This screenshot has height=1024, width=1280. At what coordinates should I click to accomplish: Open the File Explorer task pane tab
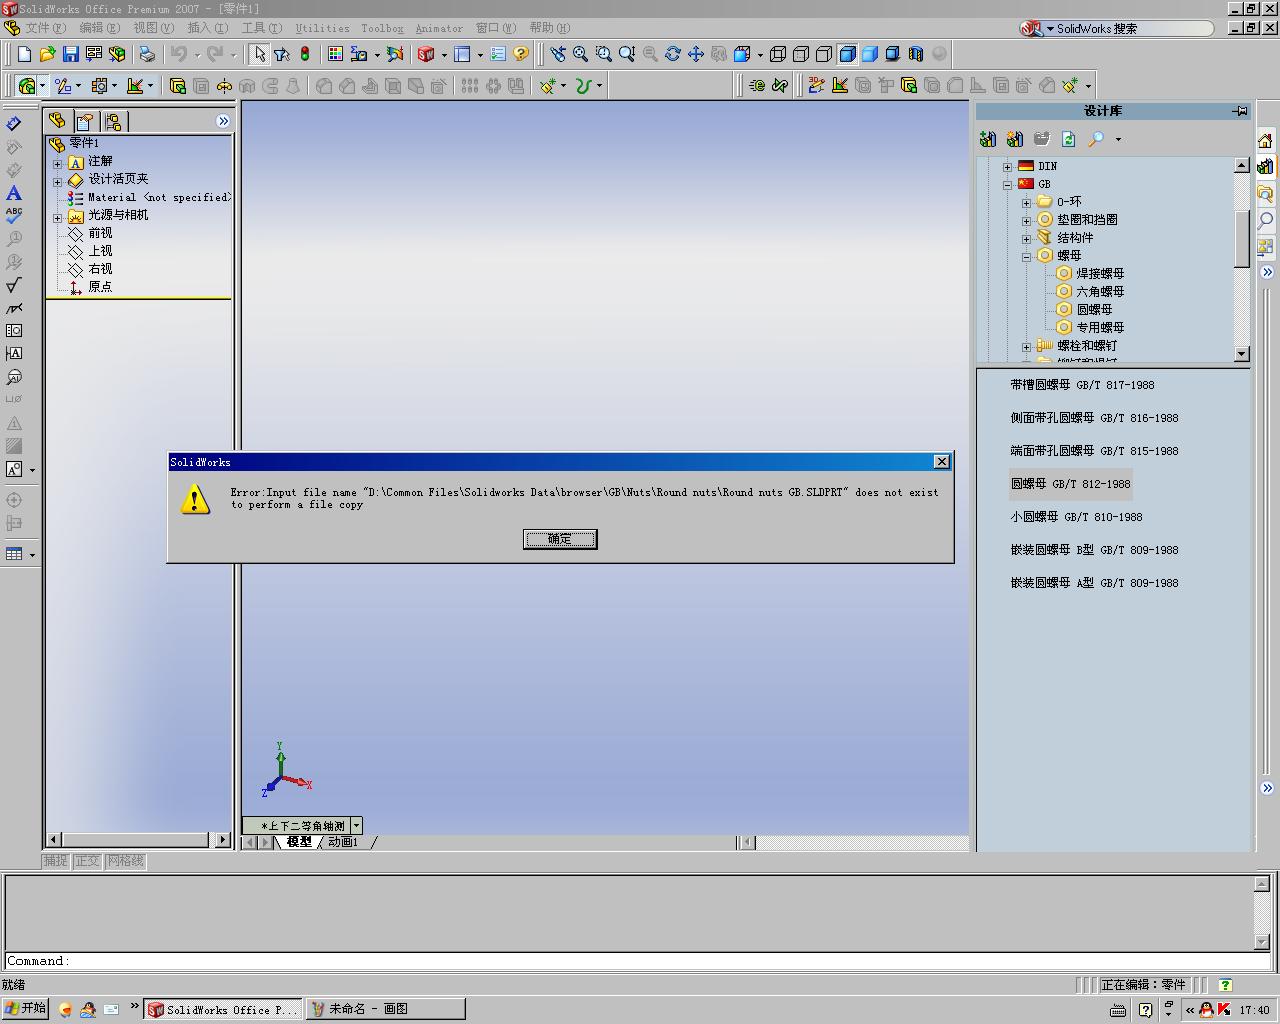click(1265, 194)
